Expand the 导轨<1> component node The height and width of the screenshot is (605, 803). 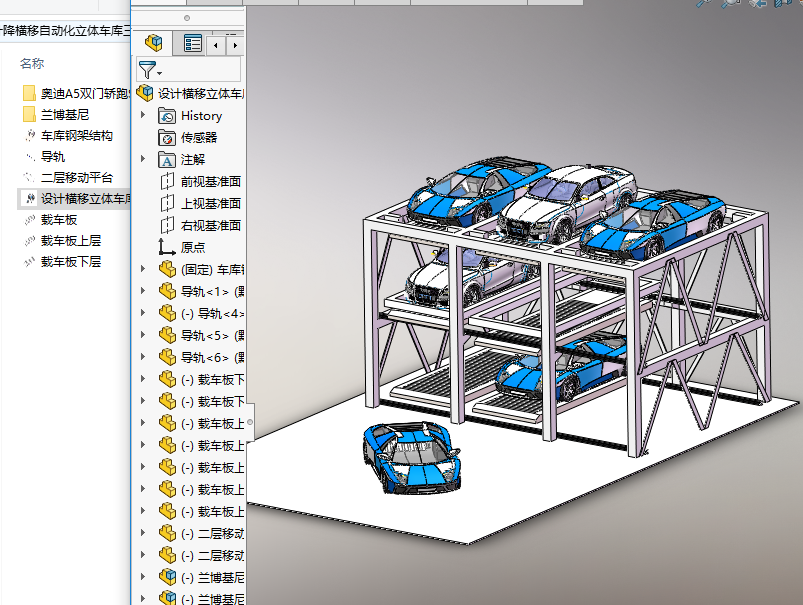[x=143, y=291]
